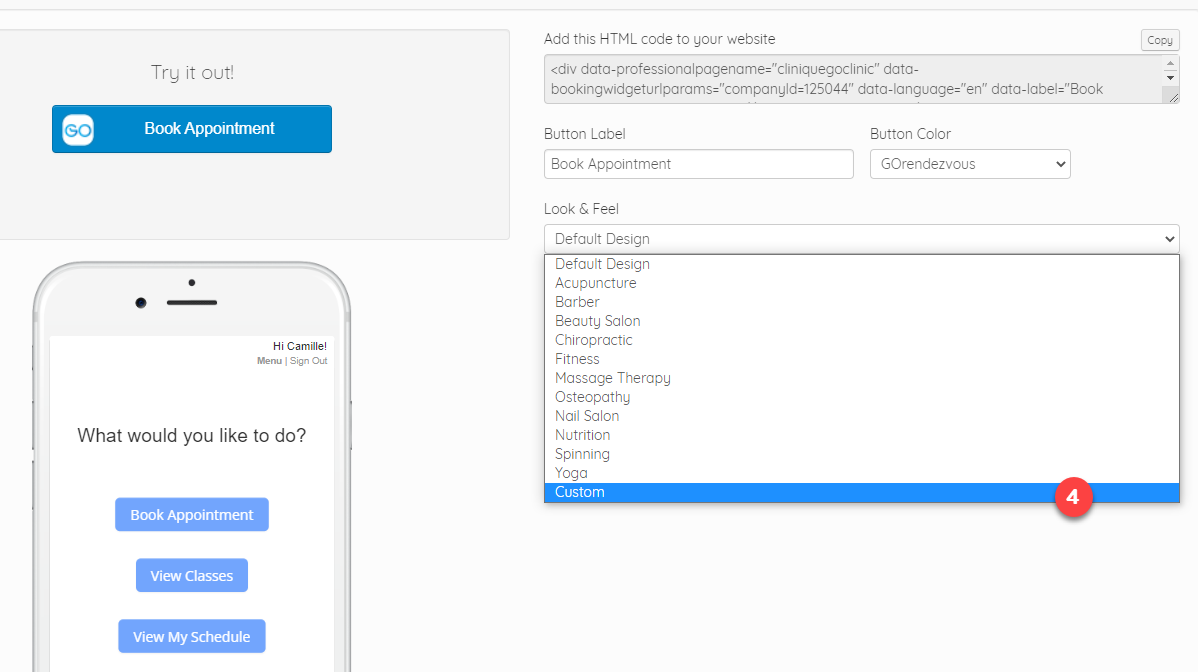Screen dimensions: 1198x672
Task: Pick the Barber design option
Action: 861,302
